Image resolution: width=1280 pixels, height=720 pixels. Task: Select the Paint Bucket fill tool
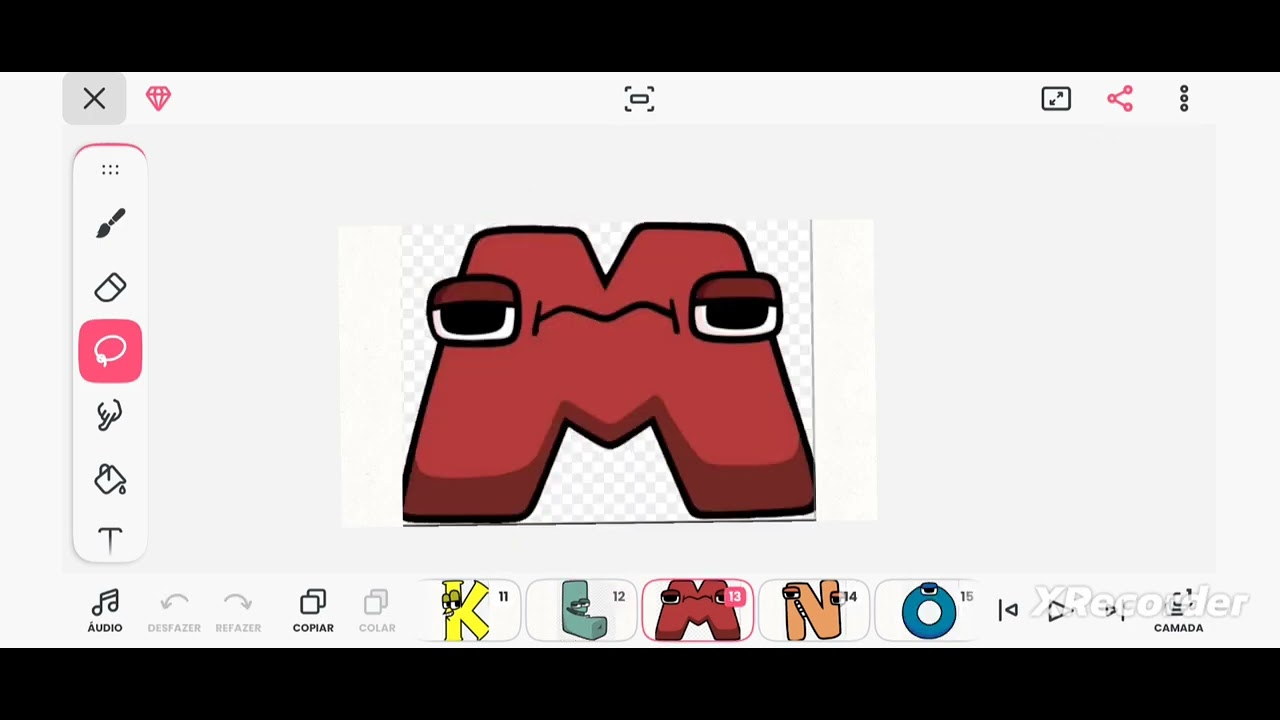(110, 479)
